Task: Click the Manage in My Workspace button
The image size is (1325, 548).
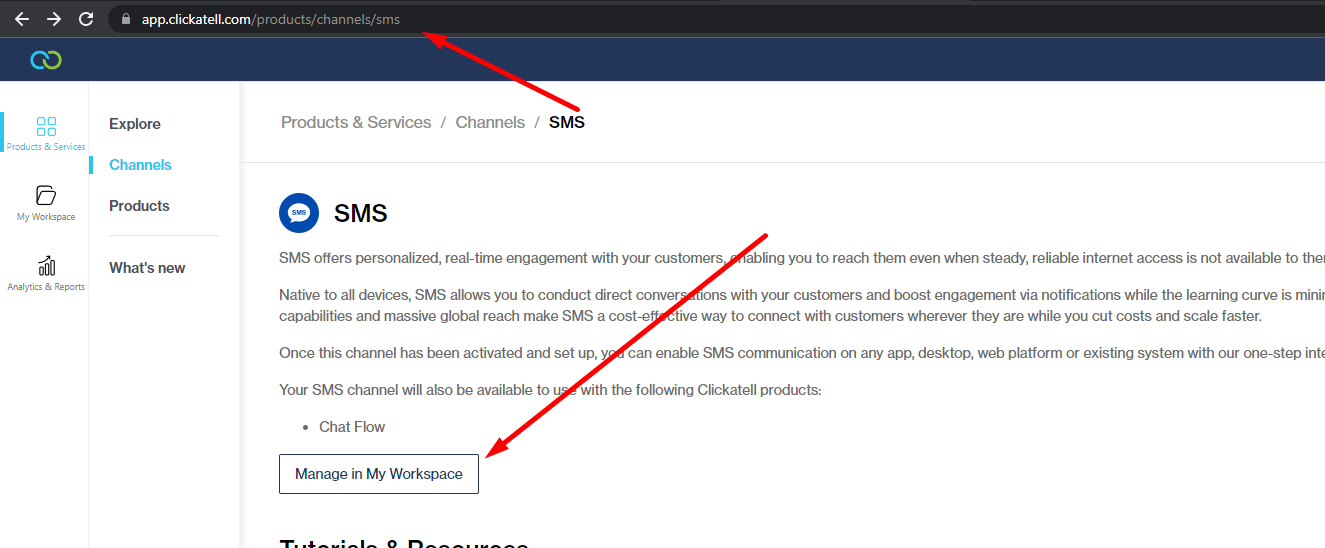Action: (379, 474)
